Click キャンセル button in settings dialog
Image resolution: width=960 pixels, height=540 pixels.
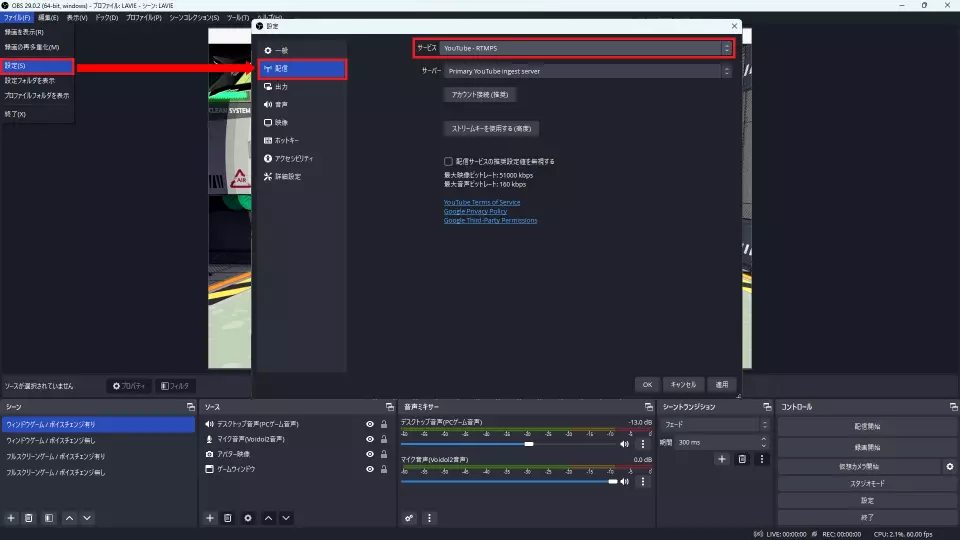pyautogui.click(x=683, y=384)
